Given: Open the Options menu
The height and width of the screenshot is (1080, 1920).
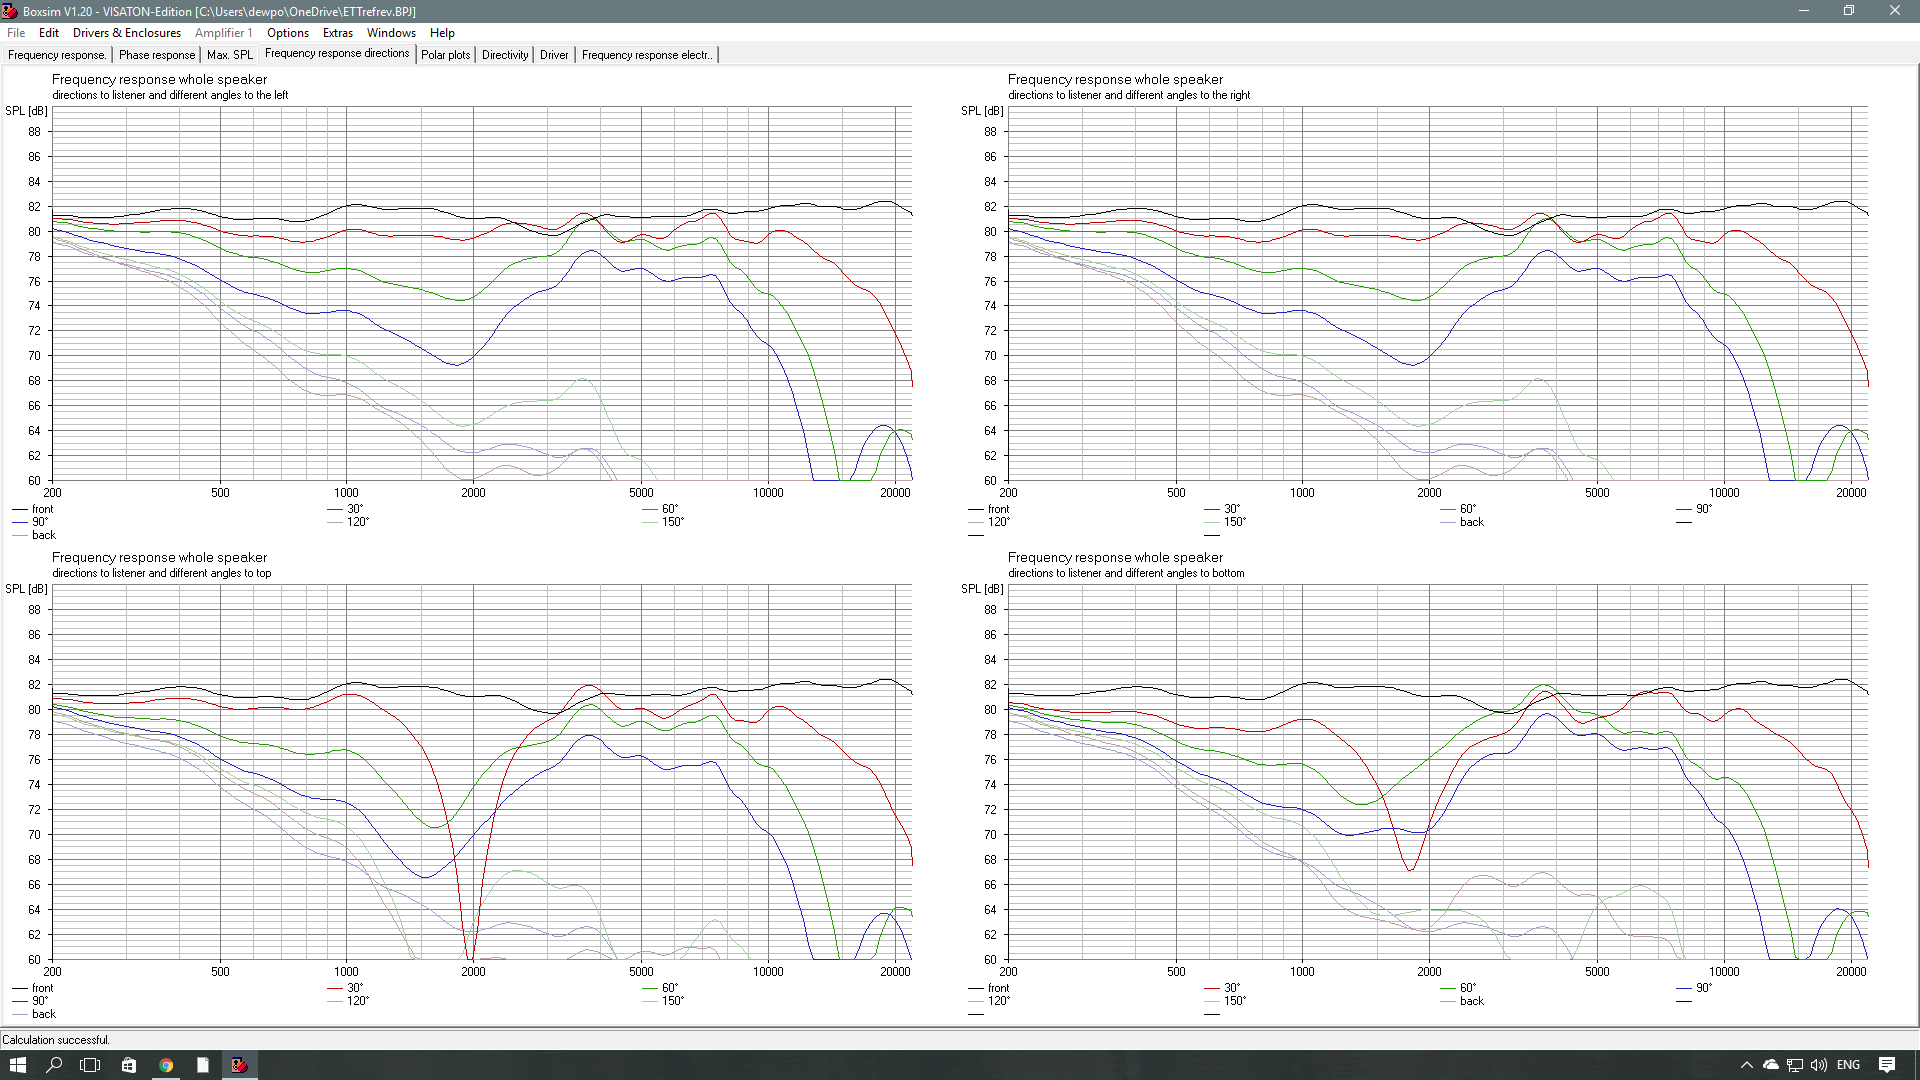Looking at the screenshot, I should [x=288, y=33].
